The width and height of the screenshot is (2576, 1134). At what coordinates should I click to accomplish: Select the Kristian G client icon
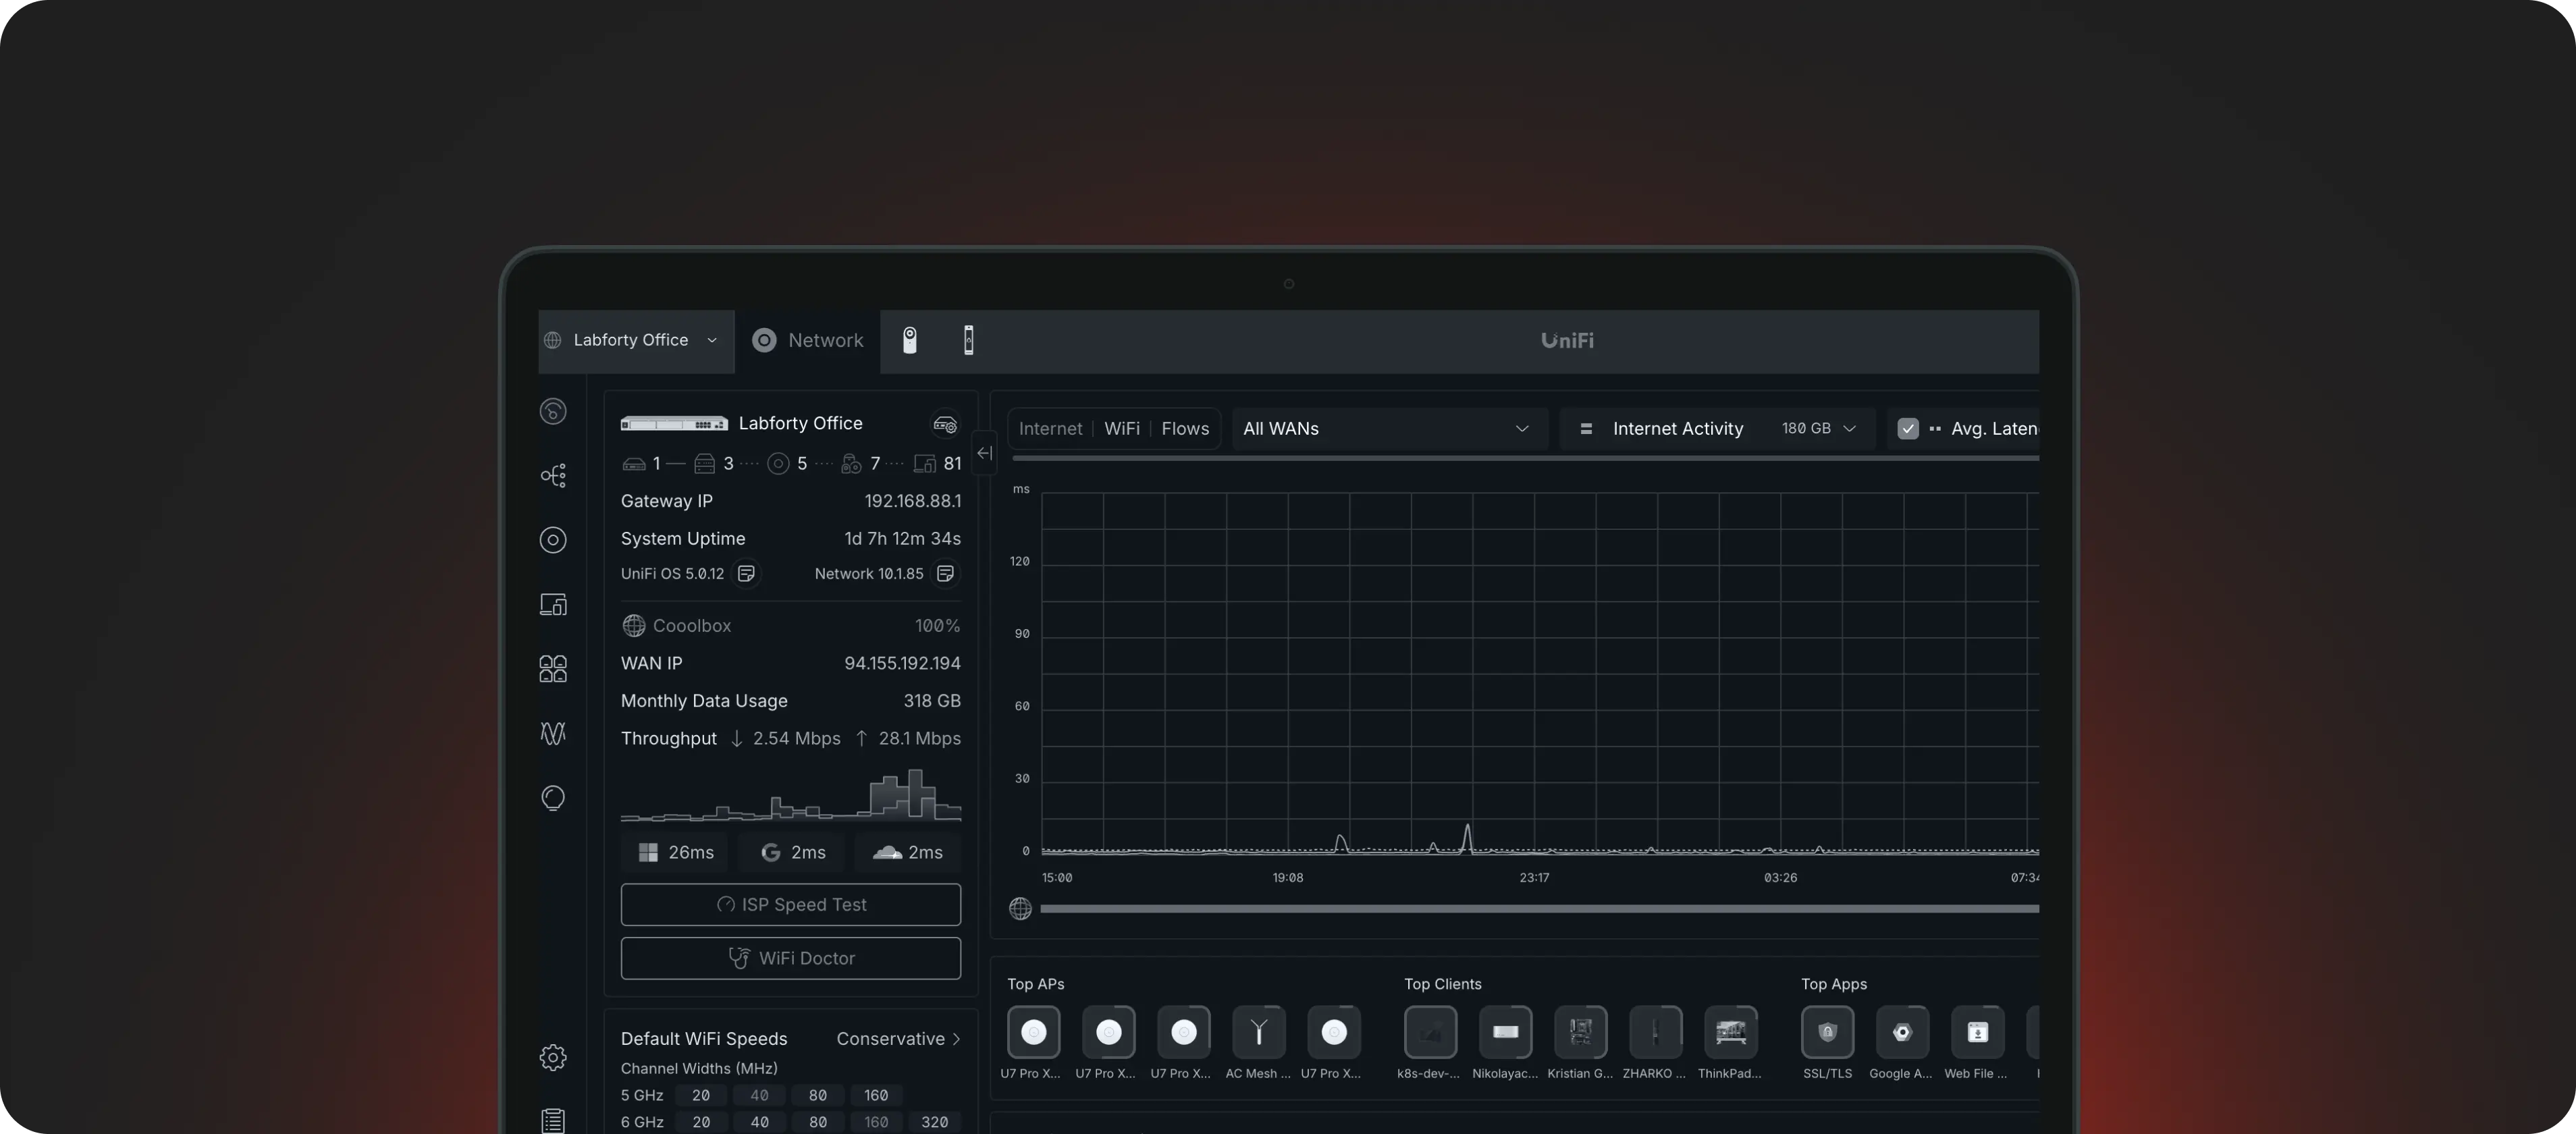coord(1580,1032)
